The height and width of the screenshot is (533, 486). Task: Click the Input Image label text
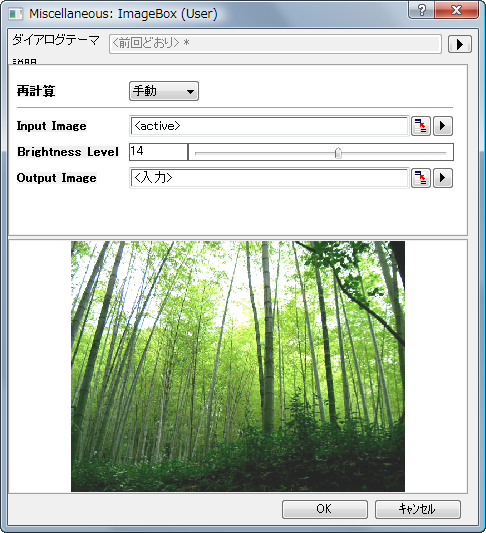[52, 126]
